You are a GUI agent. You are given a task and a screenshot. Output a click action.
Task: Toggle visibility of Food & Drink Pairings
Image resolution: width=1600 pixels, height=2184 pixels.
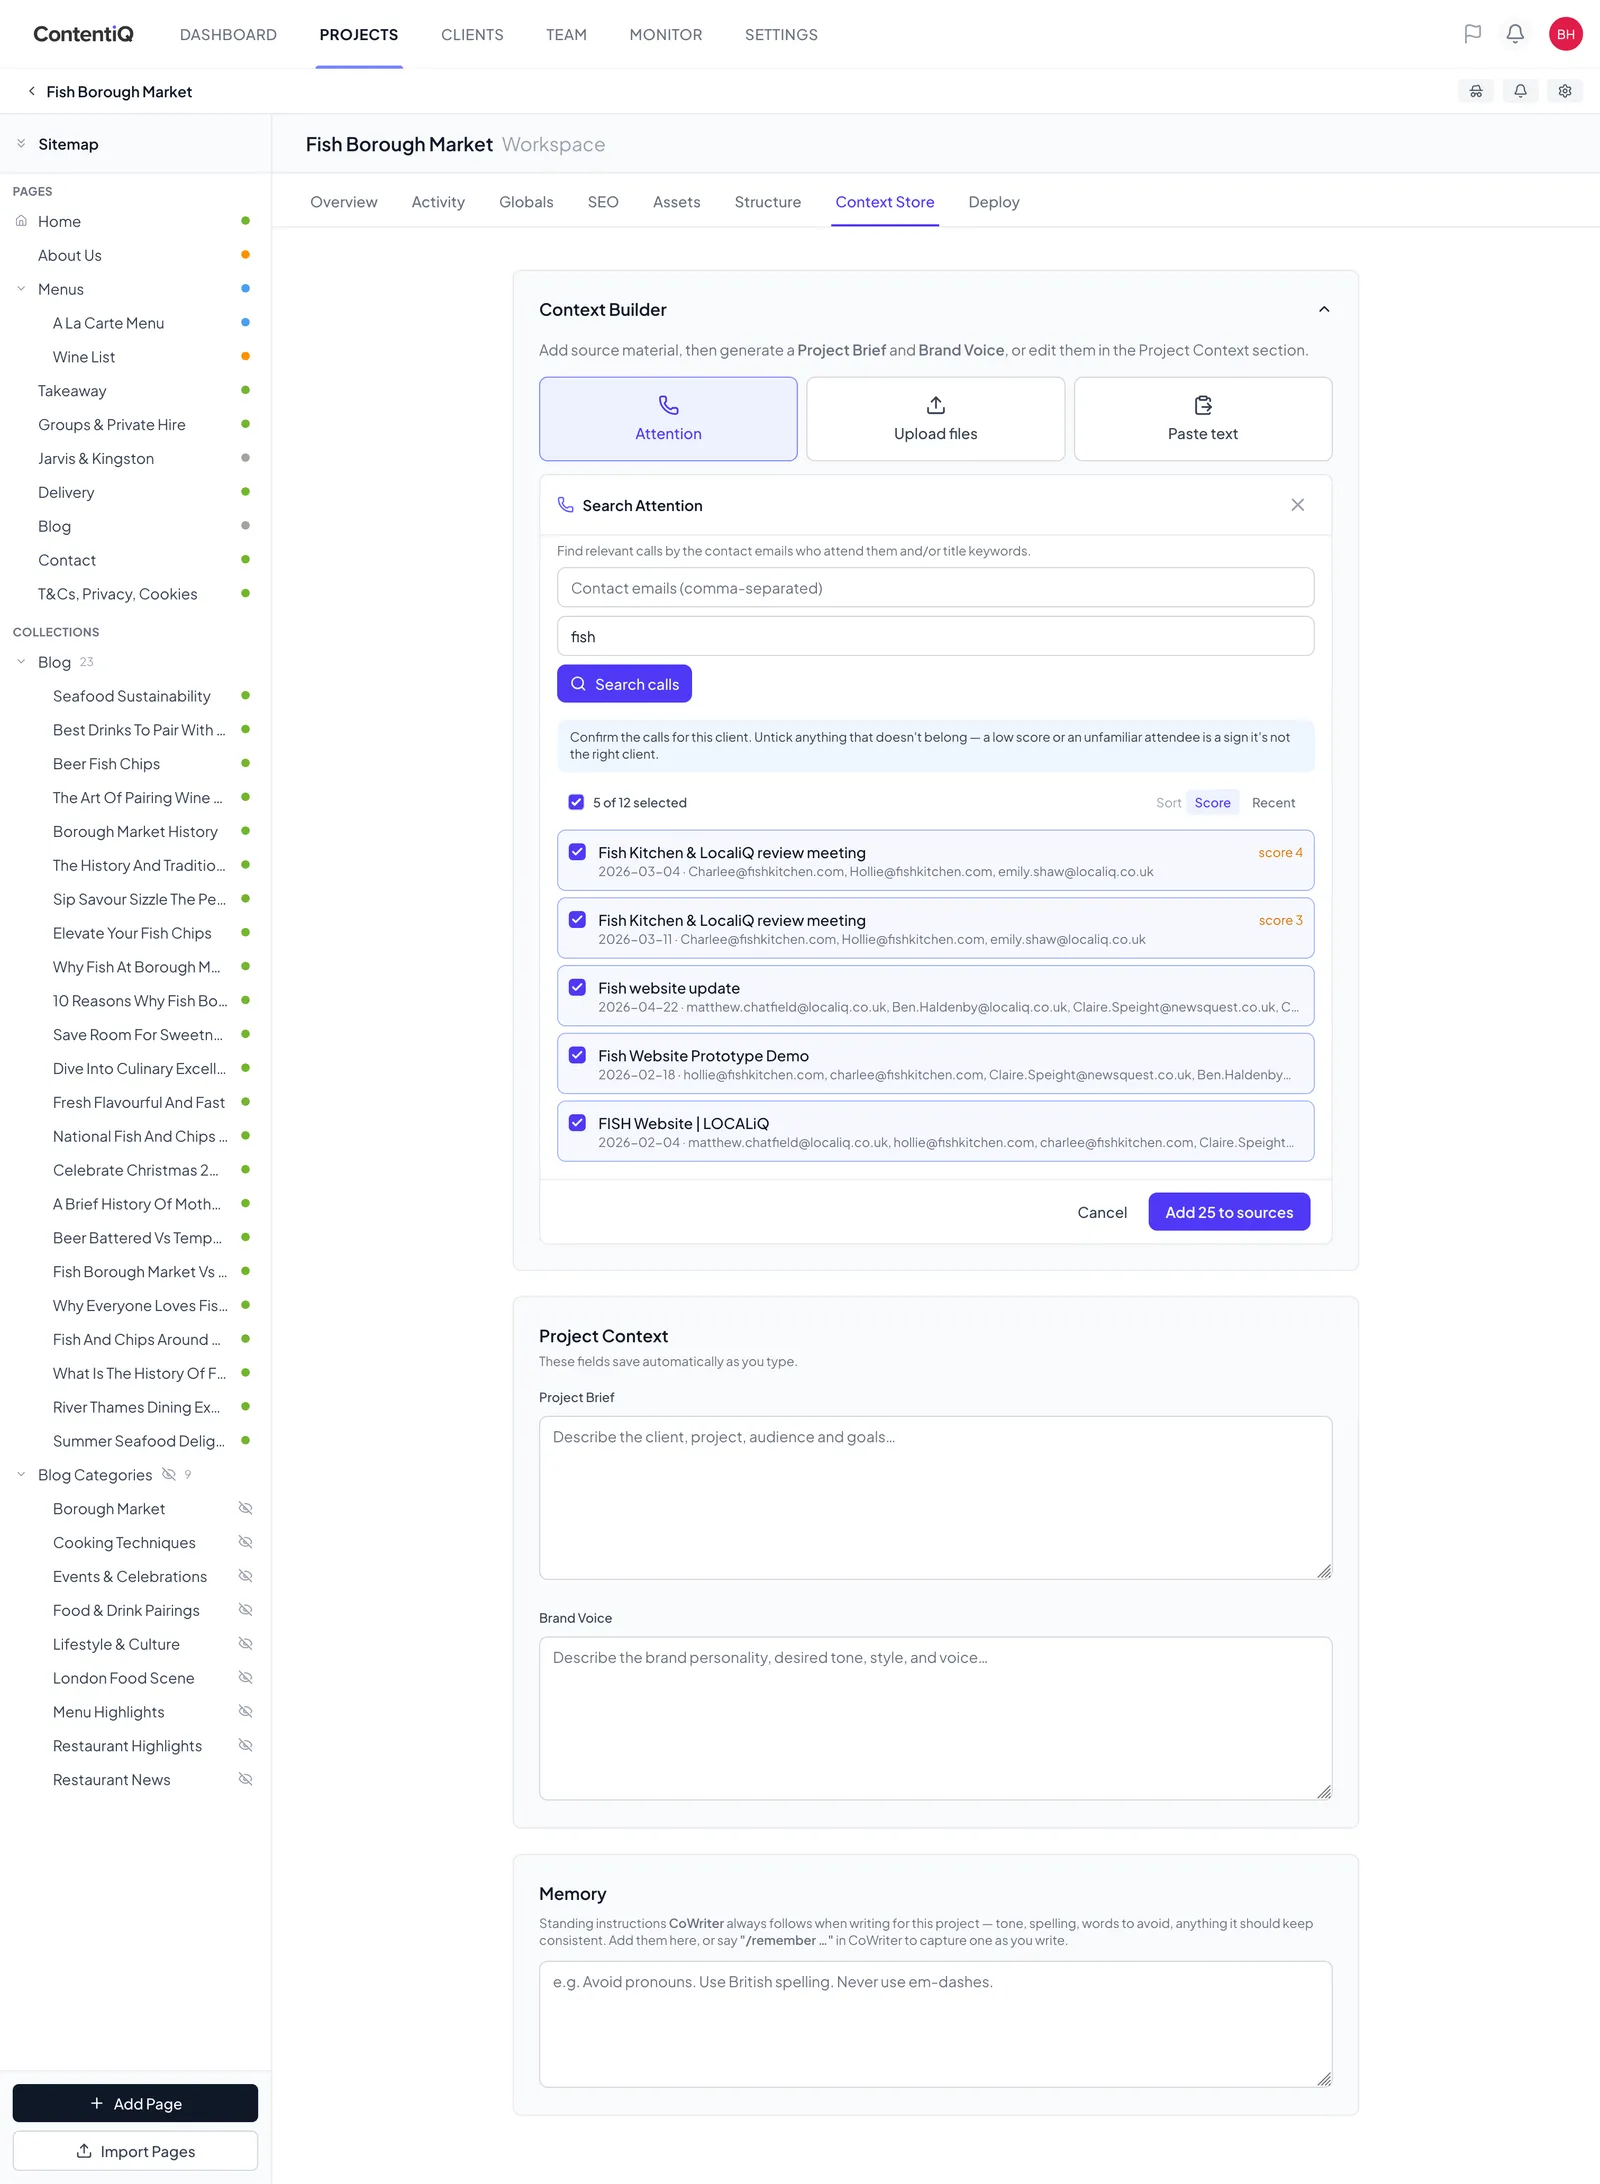(245, 1610)
